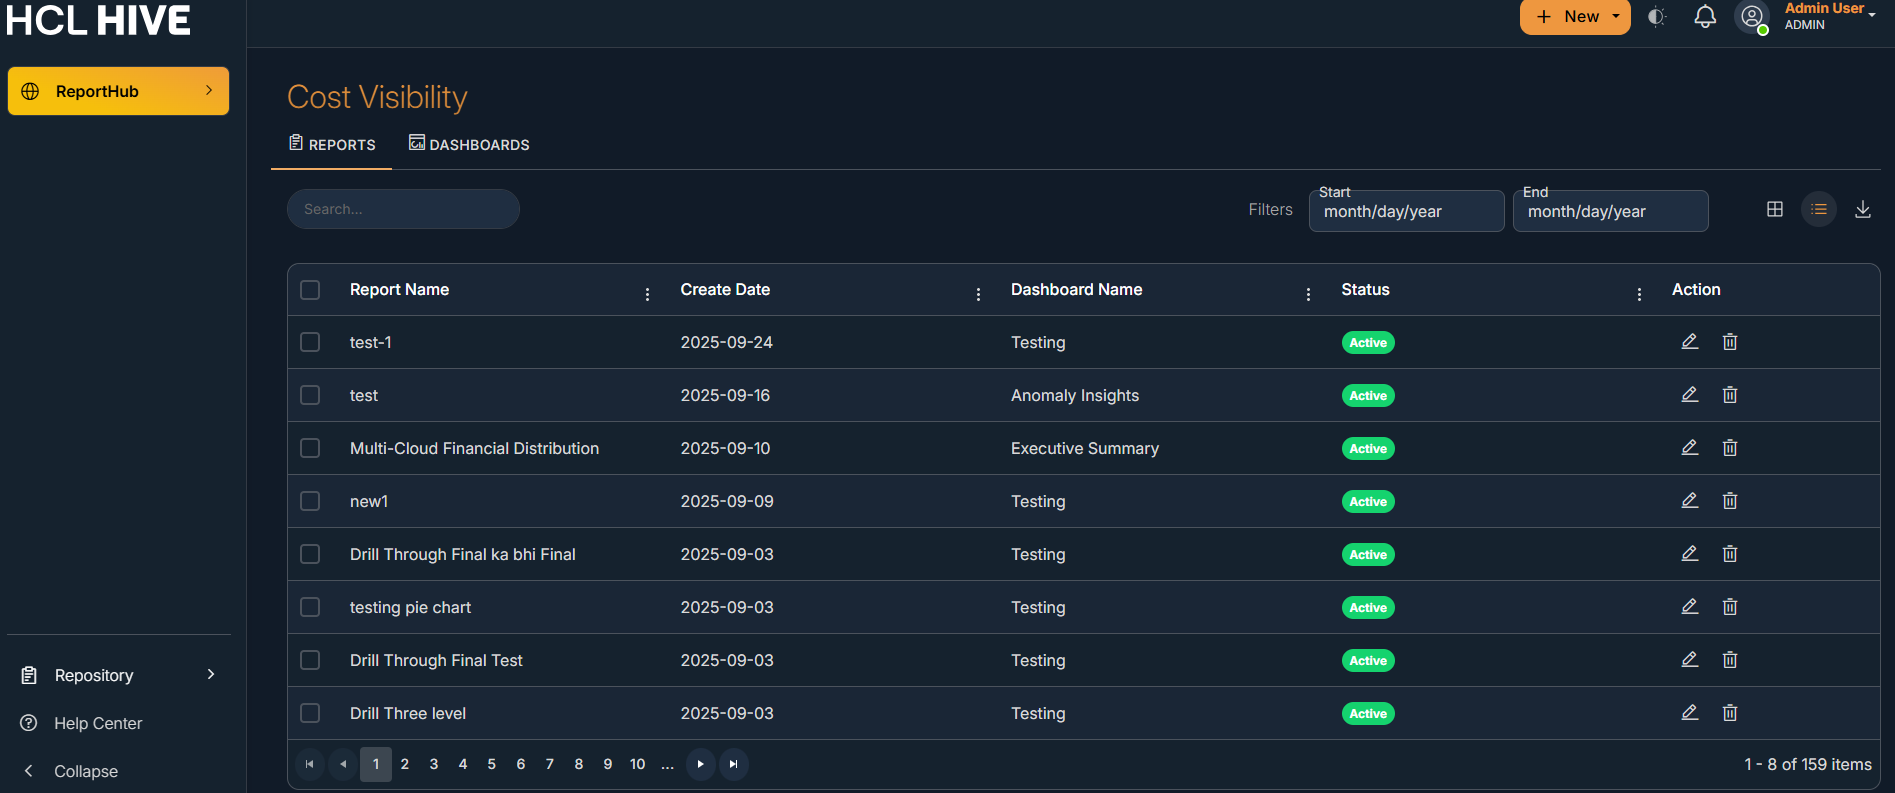This screenshot has height=793, width=1895.
Task: Open the ReportHub sidebar item
Action: coord(118,91)
